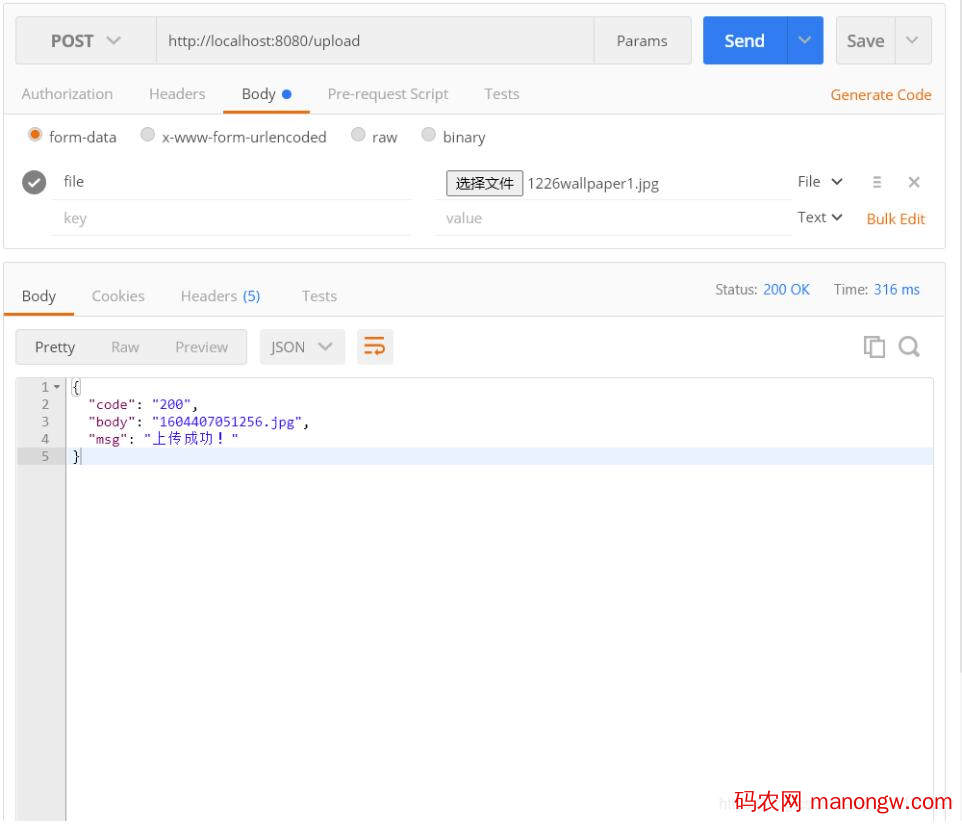This screenshot has height=824, width=962.
Task: Uncheck the file key row checkmark
Action: [34, 182]
